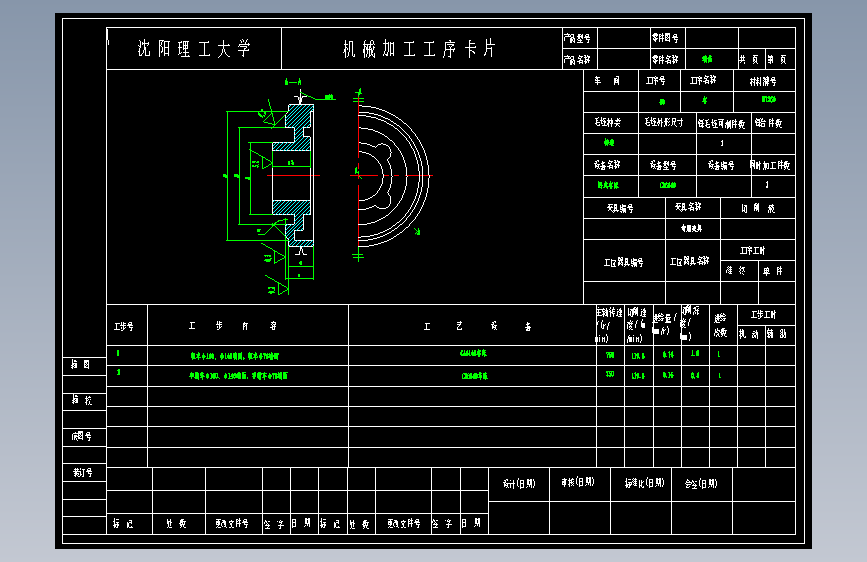The height and width of the screenshot is (562, 867).
Task: Select the 机动 sub-header cell
Action: (x=751, y=335)
